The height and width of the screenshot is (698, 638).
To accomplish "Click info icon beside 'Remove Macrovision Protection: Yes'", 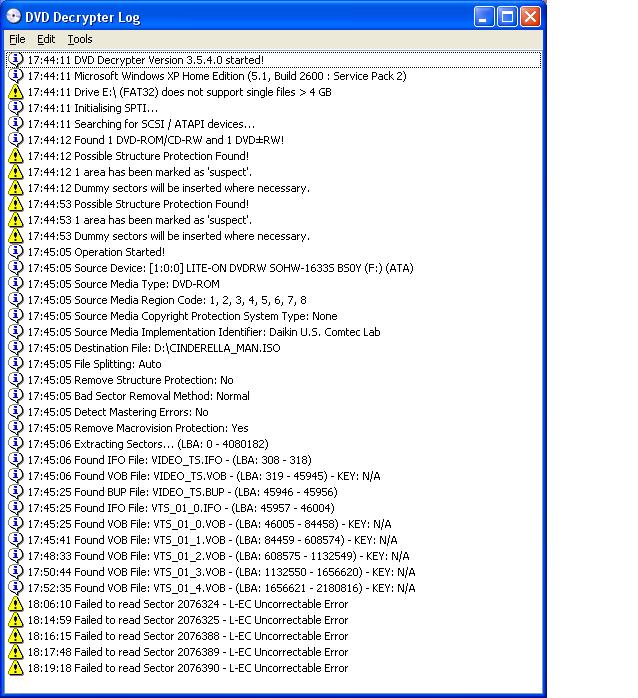I will pyautogui.click(x=16, y=428).
